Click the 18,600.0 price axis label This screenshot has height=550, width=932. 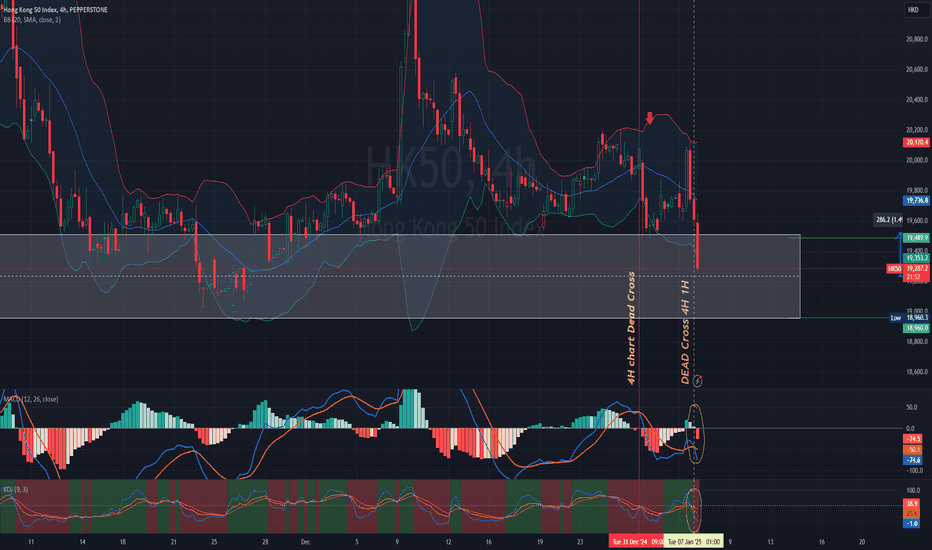click(917, 372)
